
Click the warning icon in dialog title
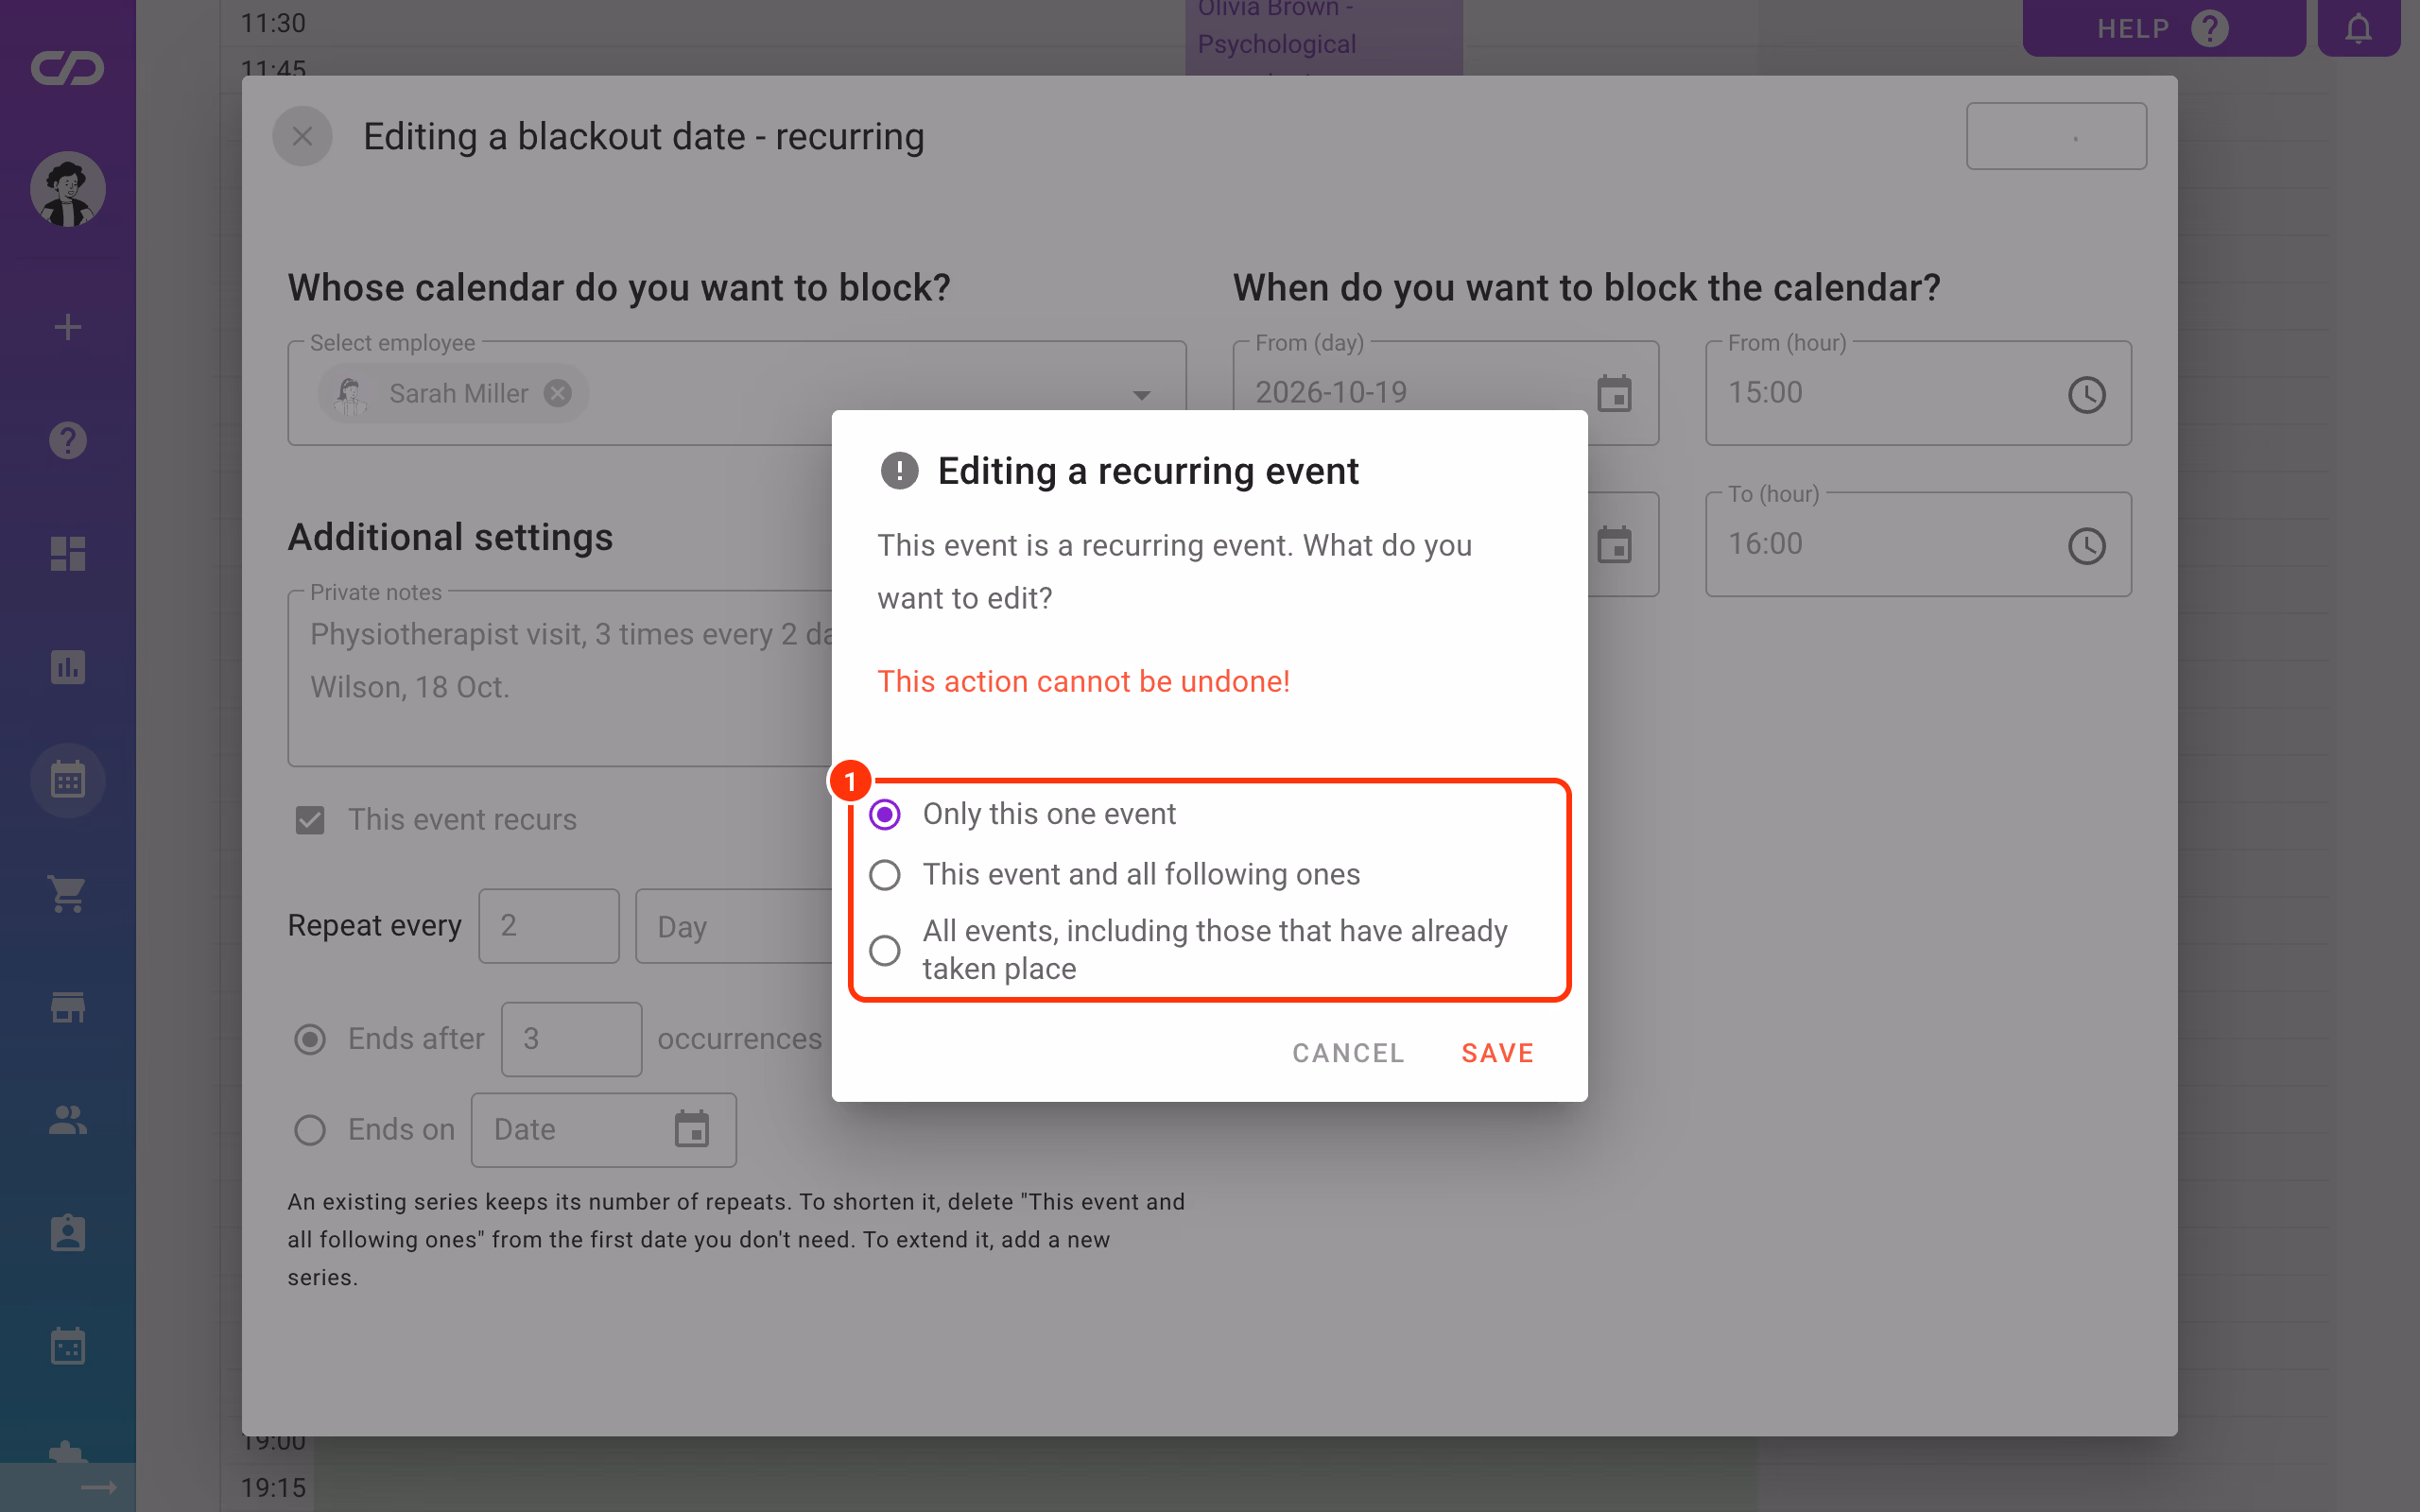(x=899, y=470)
